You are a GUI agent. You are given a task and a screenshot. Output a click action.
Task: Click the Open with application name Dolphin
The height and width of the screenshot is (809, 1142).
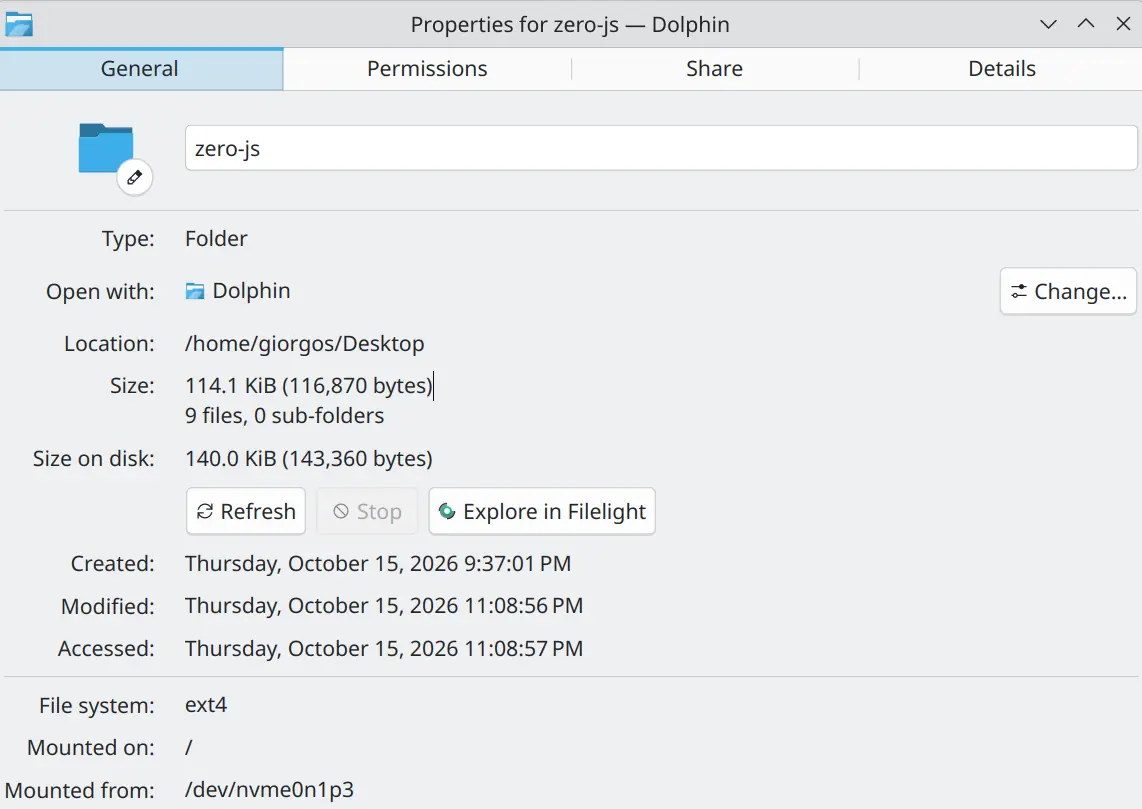click(251, 291)
